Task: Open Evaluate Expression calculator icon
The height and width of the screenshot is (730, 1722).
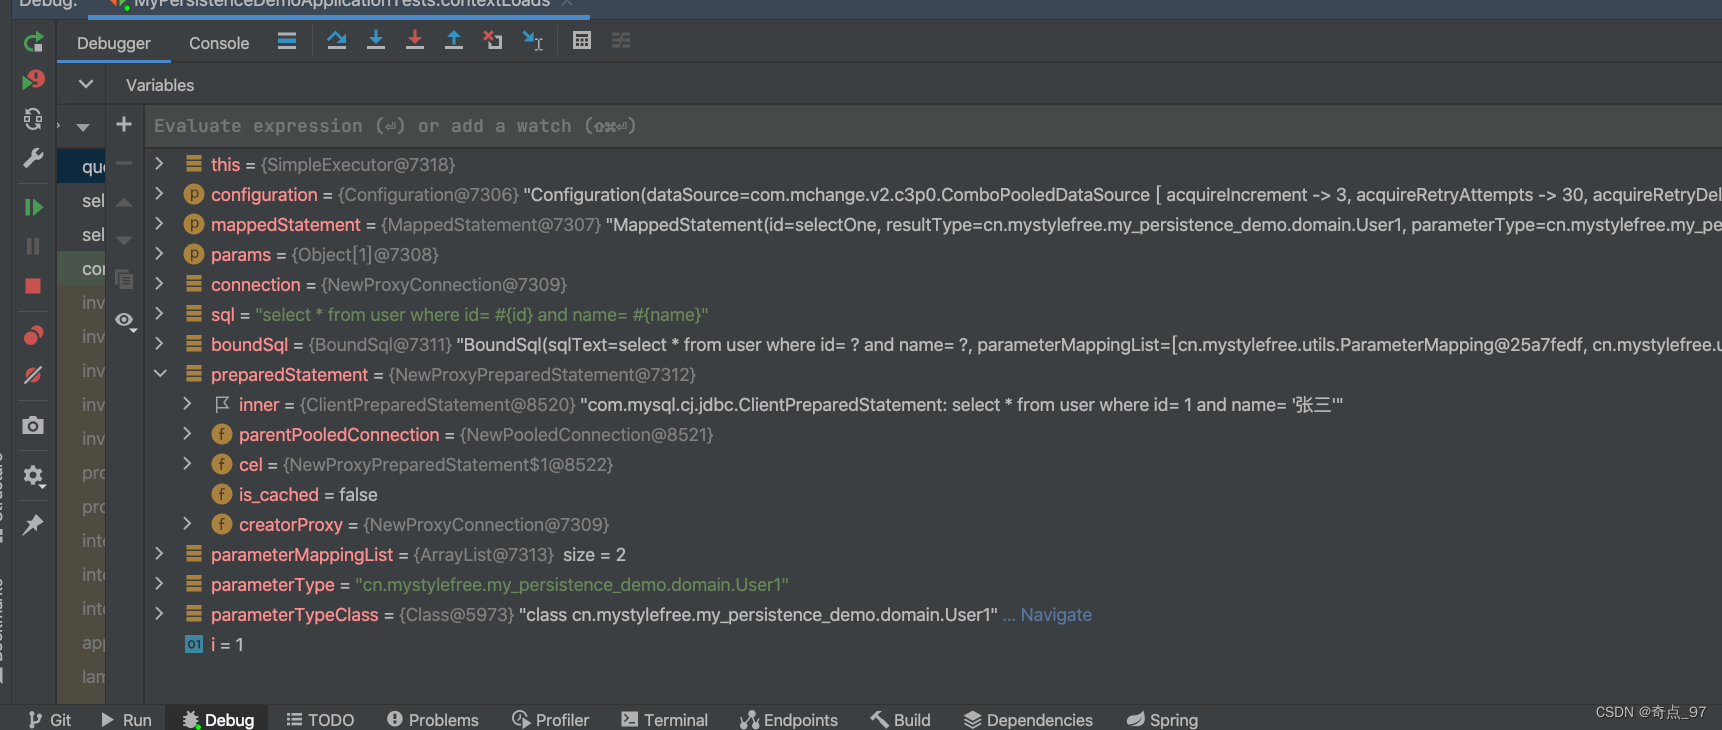Action: (x=582, y=41)
